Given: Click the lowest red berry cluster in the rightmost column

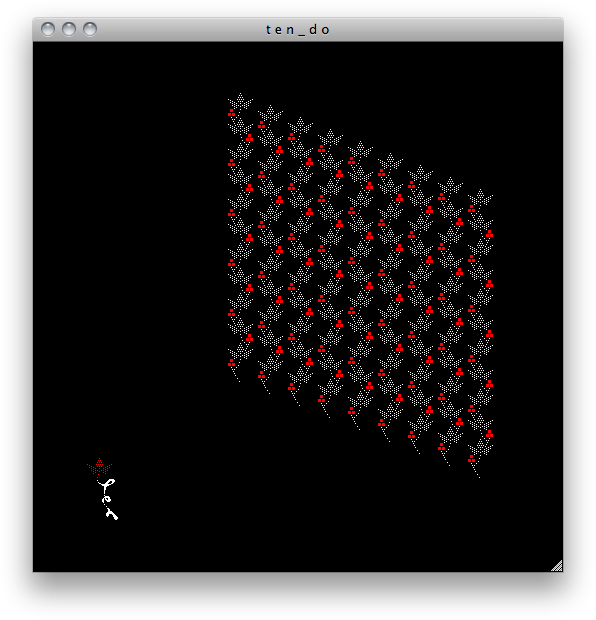Looking at the screenshot, I should click(471, 459).
